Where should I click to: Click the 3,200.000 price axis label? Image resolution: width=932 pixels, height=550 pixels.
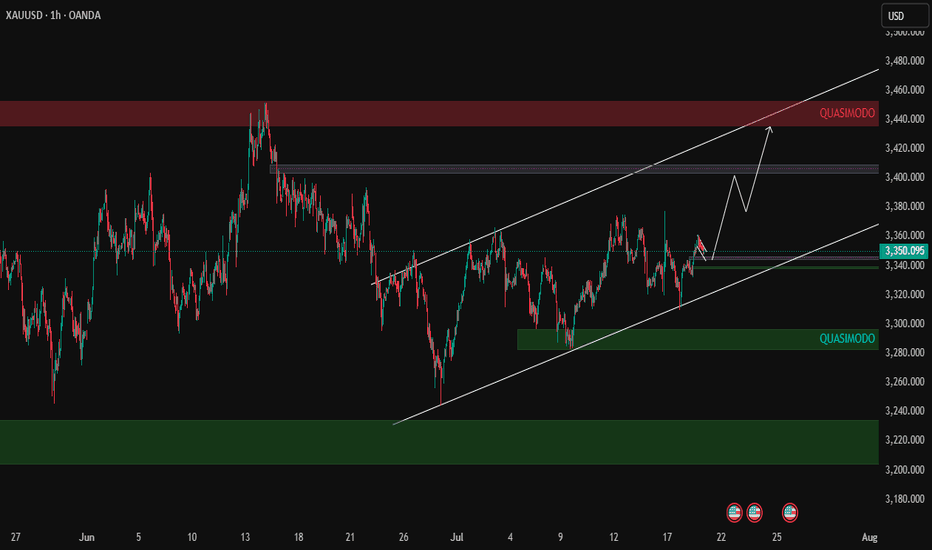905,470
